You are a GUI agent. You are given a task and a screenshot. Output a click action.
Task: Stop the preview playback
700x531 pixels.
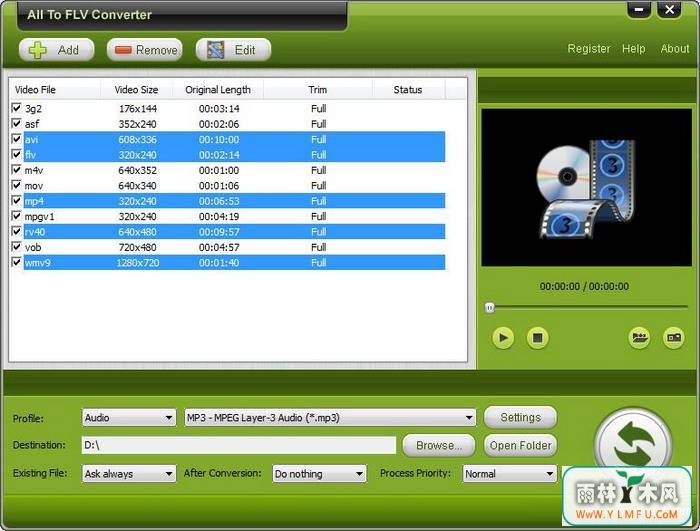pyautogui.click(x=538, y=338)
